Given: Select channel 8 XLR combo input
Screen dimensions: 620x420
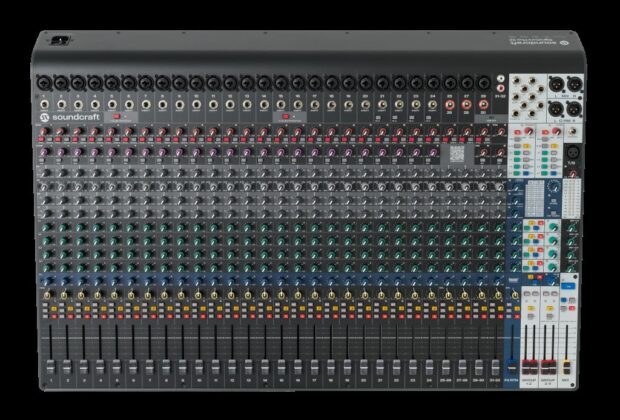Looking at the screenshot, I should [x=162, y=83].
